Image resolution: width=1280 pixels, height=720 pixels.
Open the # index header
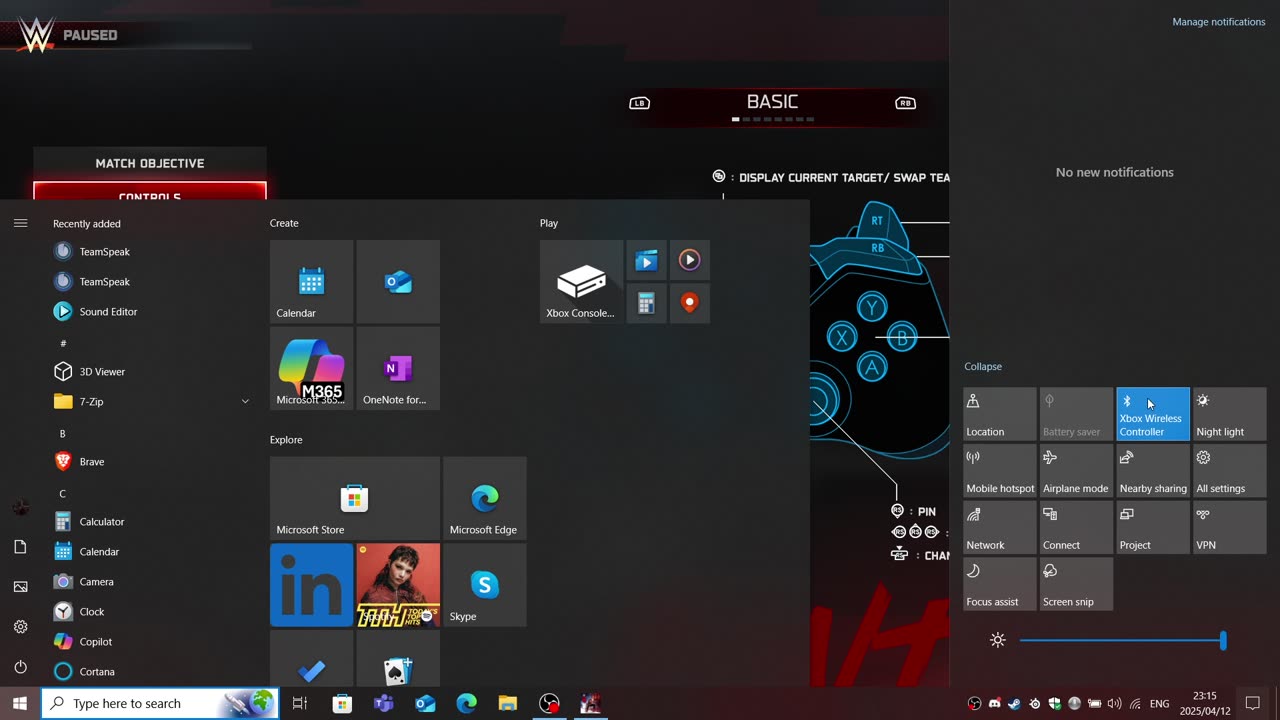[x=63, y=343]
